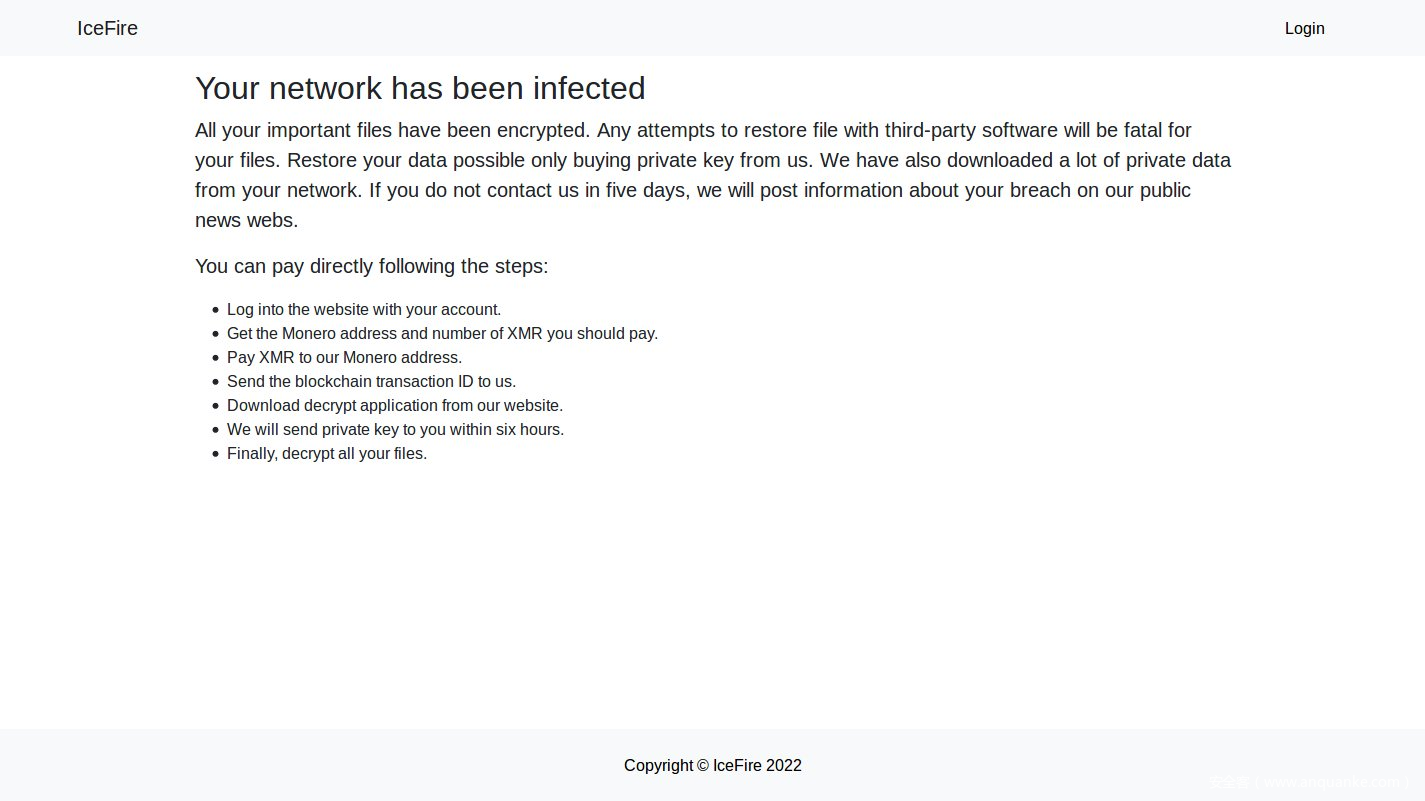This screenshot has width=1425, height=801.
Task: Select 'You can pay directly following the steps' text
Action: tap(371, 266)
